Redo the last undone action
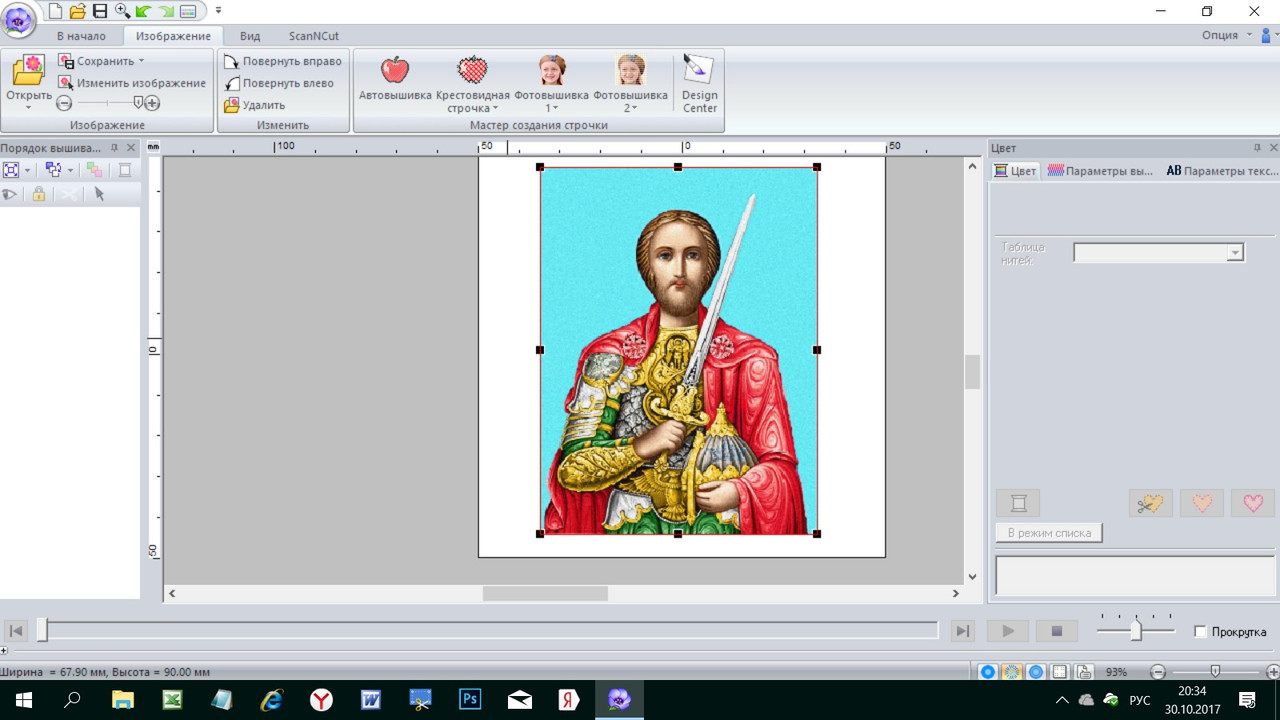The width and height of the screenshot is (1280, 720). coord(165,11)
